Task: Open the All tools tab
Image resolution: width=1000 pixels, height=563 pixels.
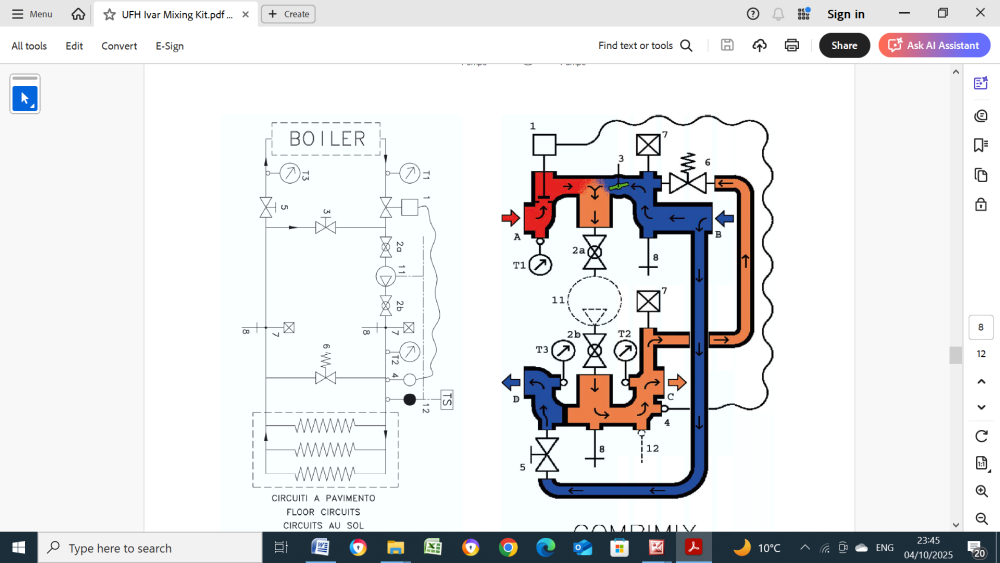Action: [x=29, y=46]
